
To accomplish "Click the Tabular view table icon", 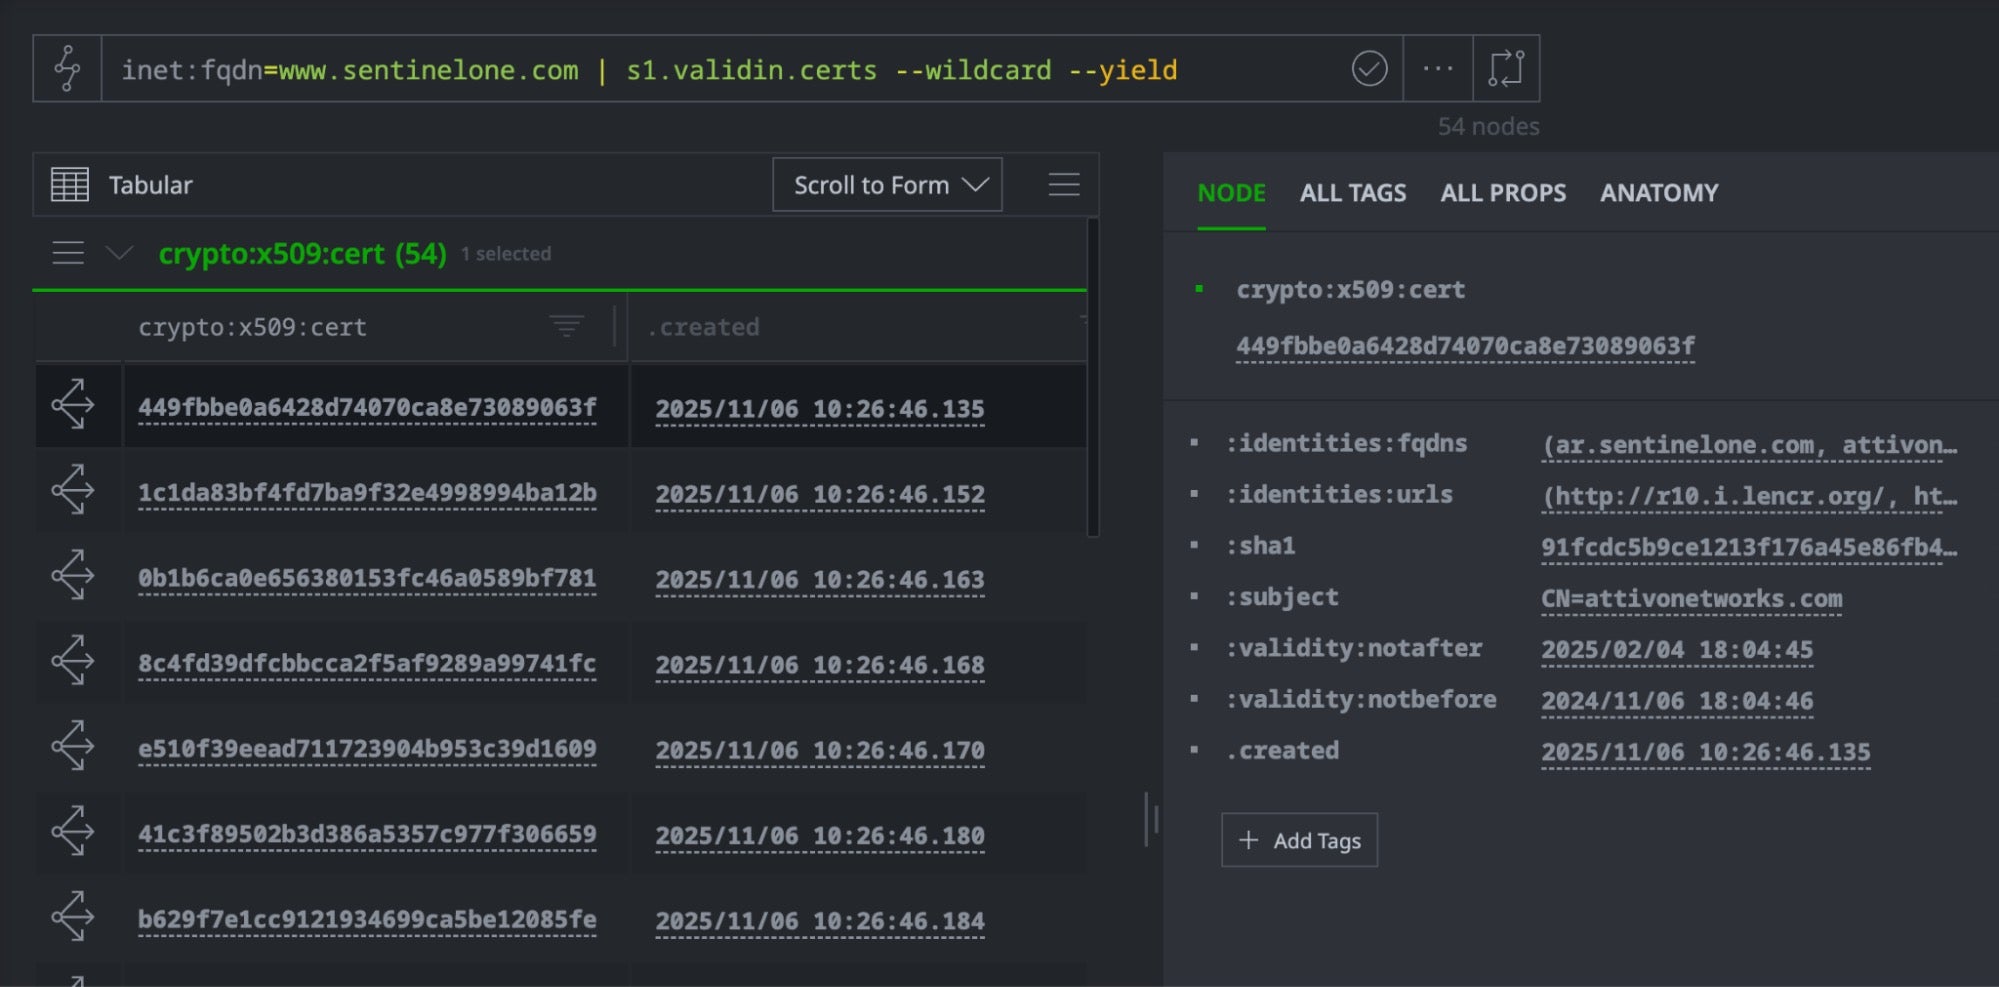I will [70, 185].
